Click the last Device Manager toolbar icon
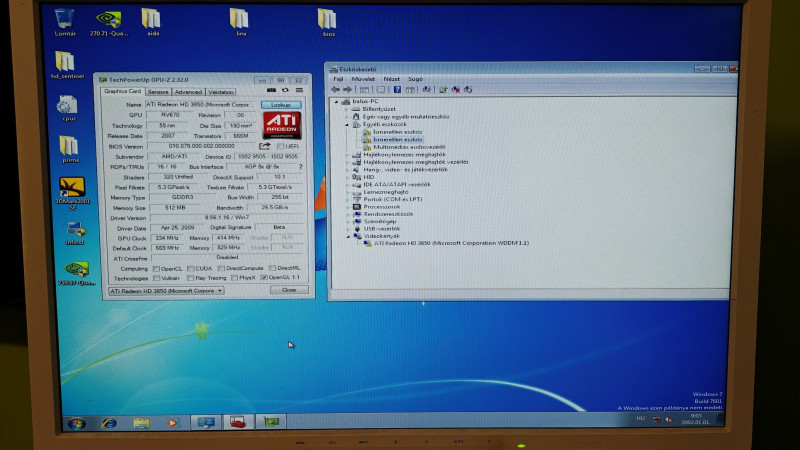This screenshot has height=450, width=800. coord(468,90)
